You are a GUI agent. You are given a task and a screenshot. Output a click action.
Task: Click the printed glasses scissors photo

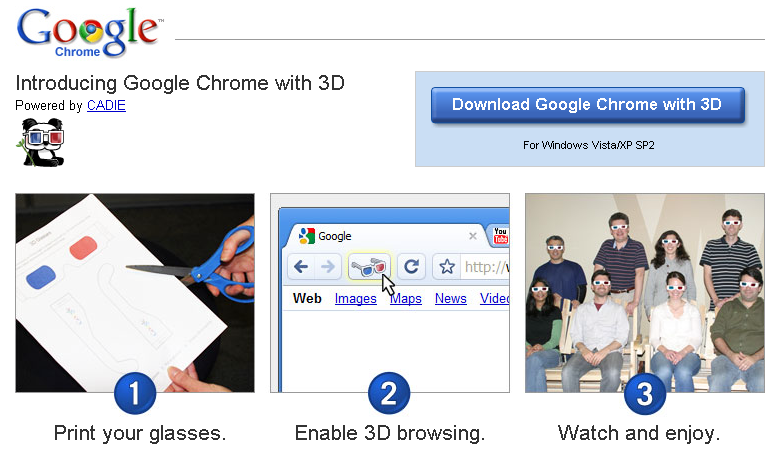pos(134,290)
